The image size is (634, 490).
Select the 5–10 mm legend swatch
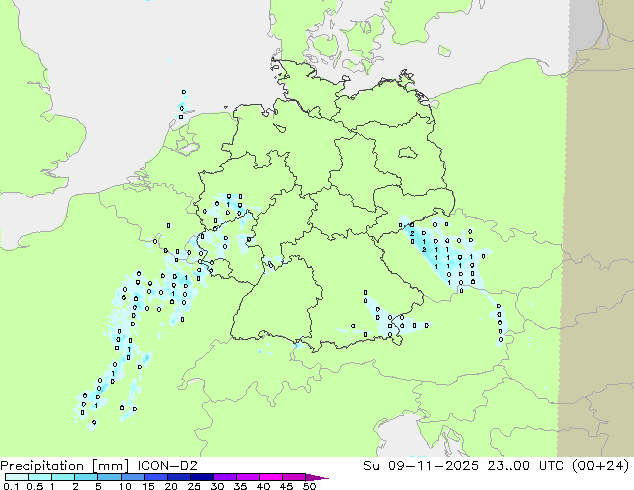[109, 477]
